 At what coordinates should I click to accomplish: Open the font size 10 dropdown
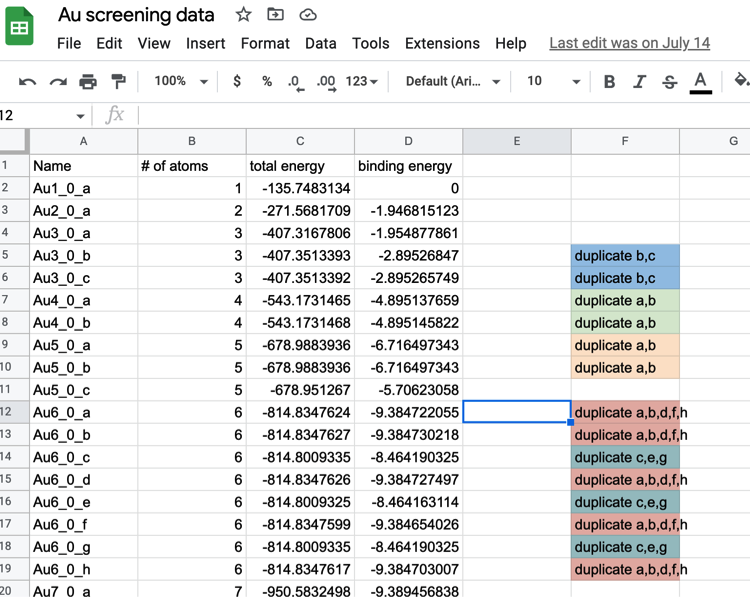pyautogui.click(x=552, y=81)
